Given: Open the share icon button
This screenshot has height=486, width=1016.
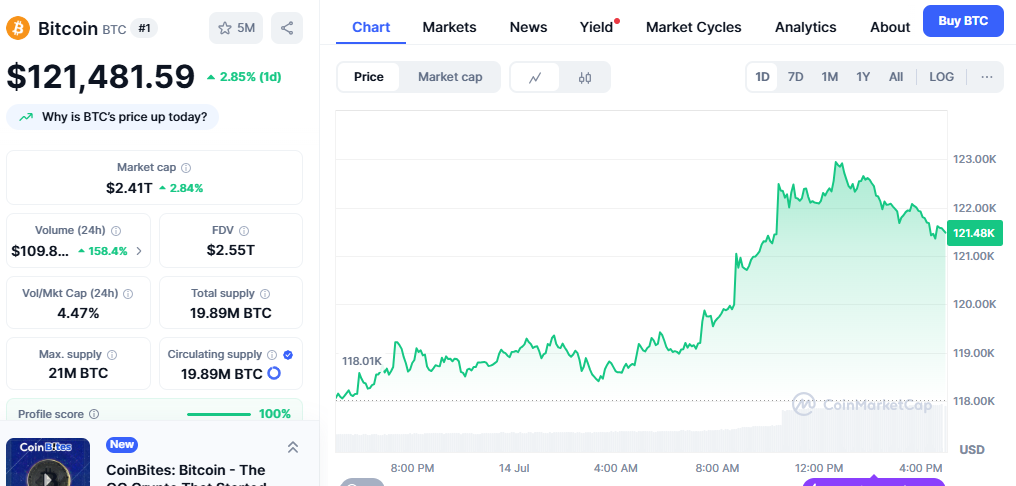Looking at the screenshot, I should [x=286, y=28].
